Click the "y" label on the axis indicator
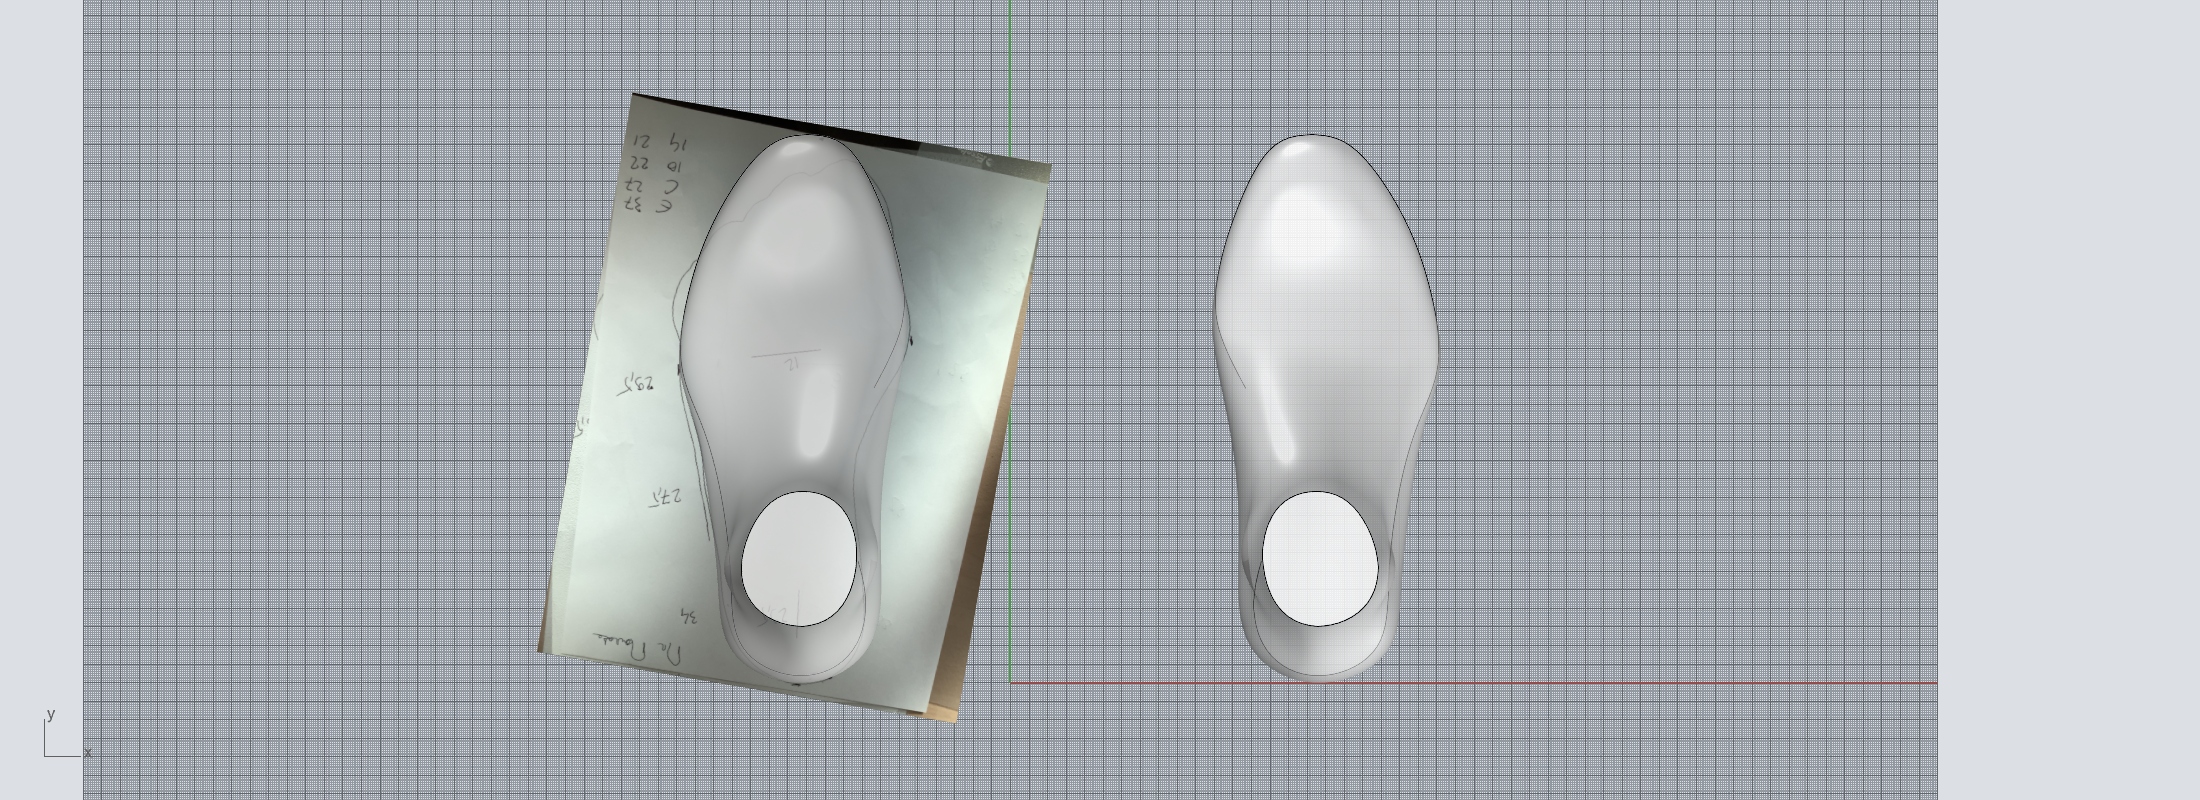The height and width of the screenshot is (800, 2200). (x=50, y=714)
